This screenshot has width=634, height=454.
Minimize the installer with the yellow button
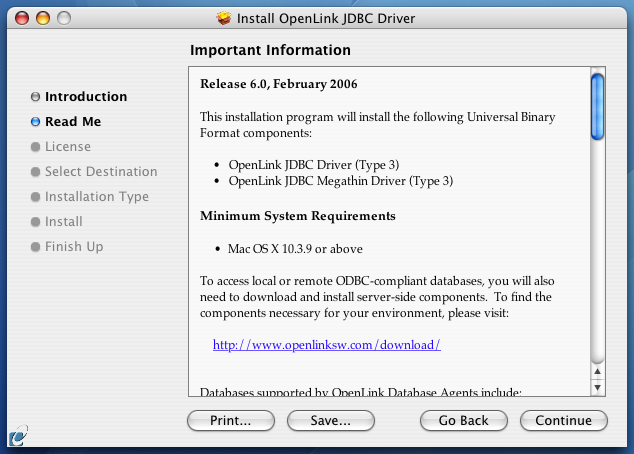click(44, 18)
